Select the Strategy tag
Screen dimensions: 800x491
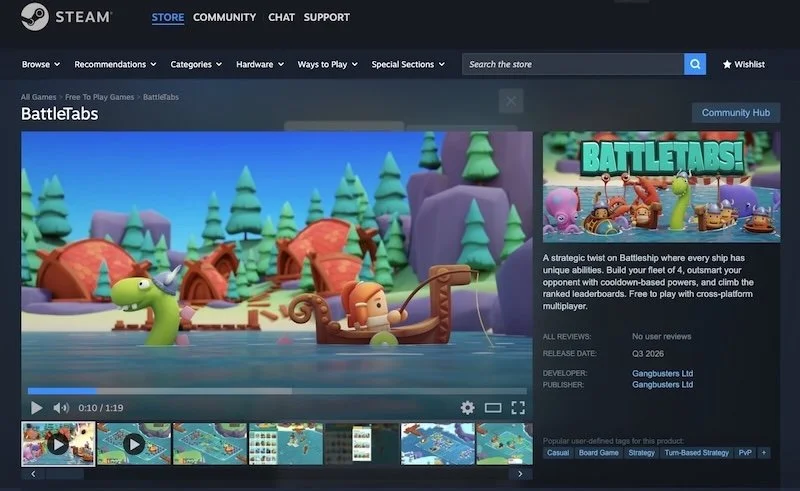641,453
